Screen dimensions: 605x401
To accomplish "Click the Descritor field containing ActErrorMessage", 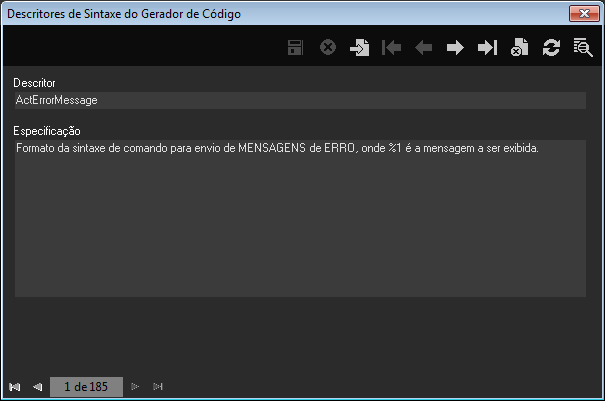I will point(299,100).
